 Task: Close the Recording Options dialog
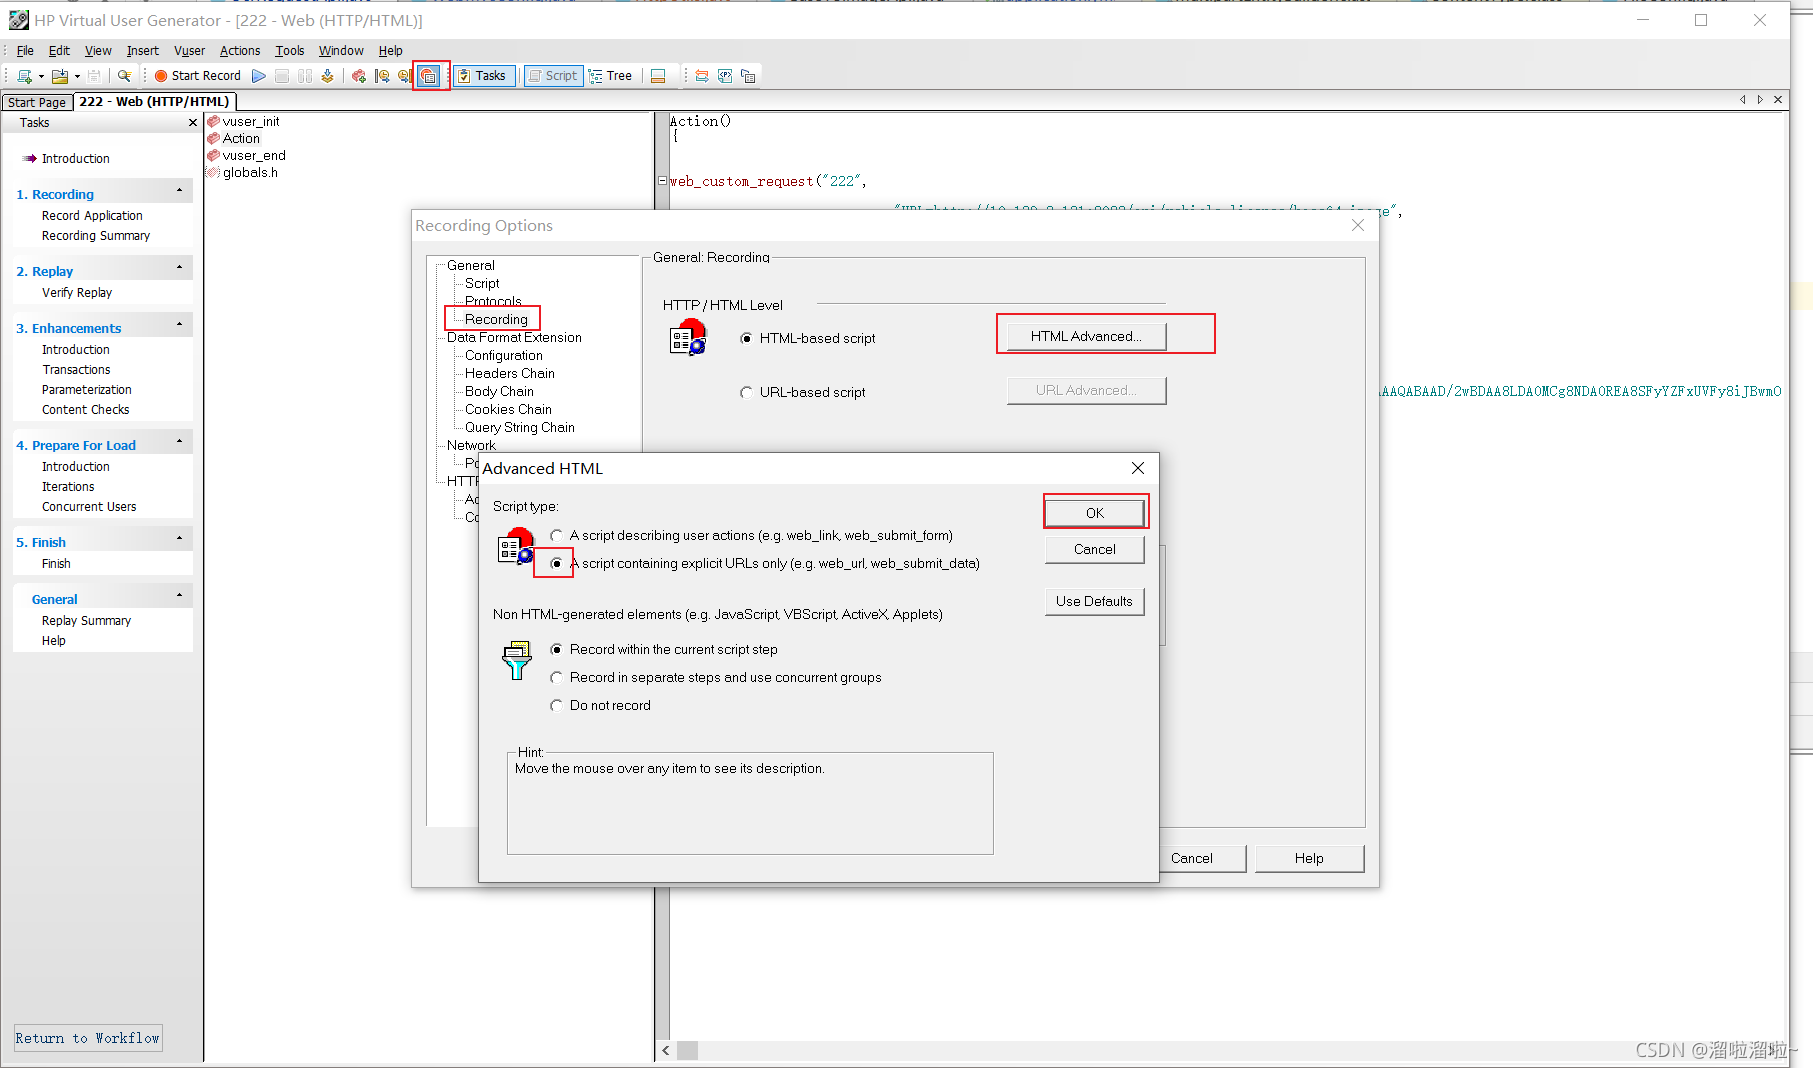(x=1358, y=225)
